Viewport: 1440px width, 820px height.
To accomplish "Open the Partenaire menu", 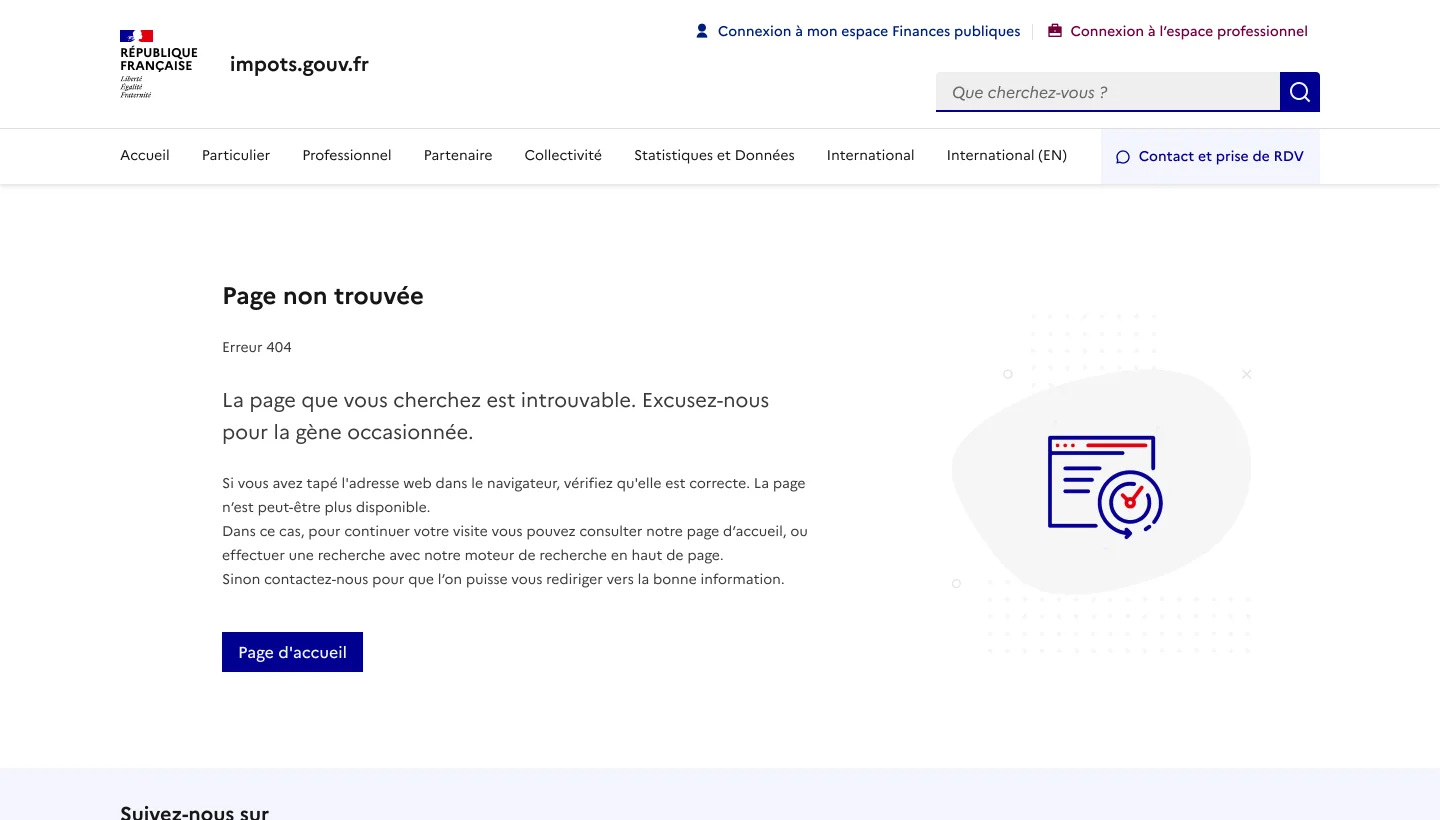I will click(x=458, y=156).
